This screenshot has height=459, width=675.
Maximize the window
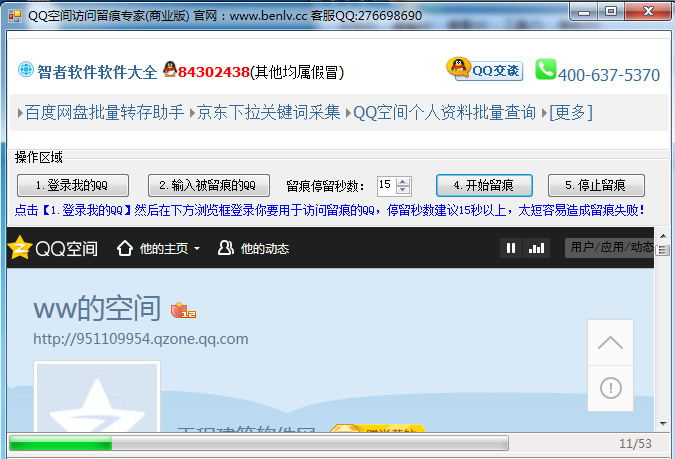pos(611,12)
